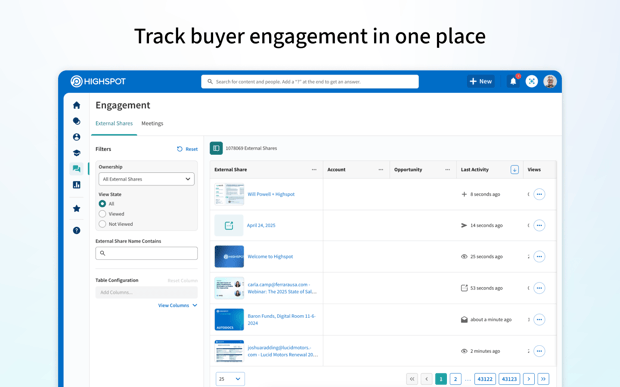Open the Ownership All External Shares dropdown

pos(146,179)
